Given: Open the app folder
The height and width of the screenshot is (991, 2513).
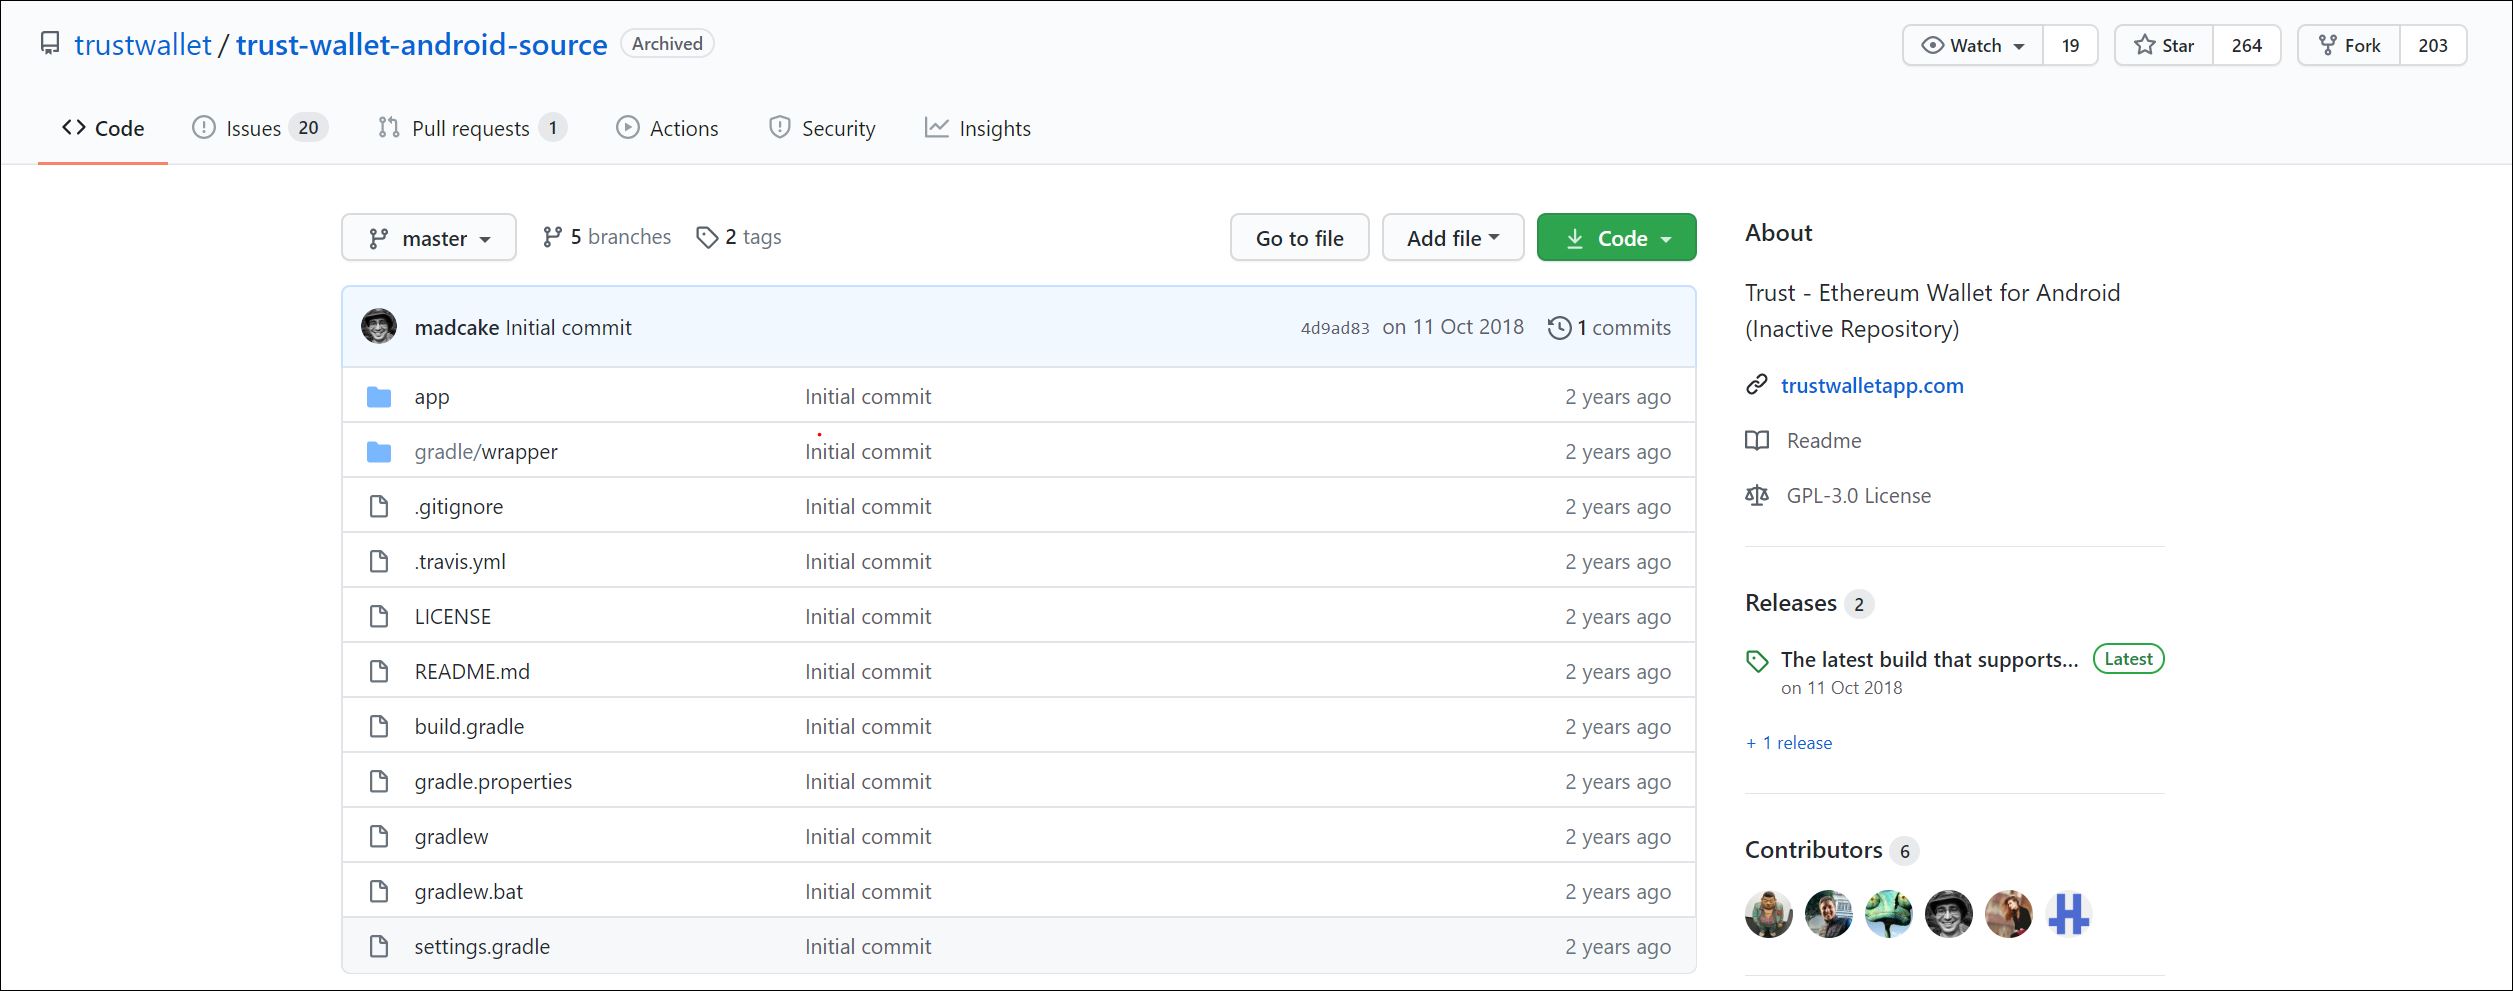Looking at the screenshot, I should (x=432, y=397).
